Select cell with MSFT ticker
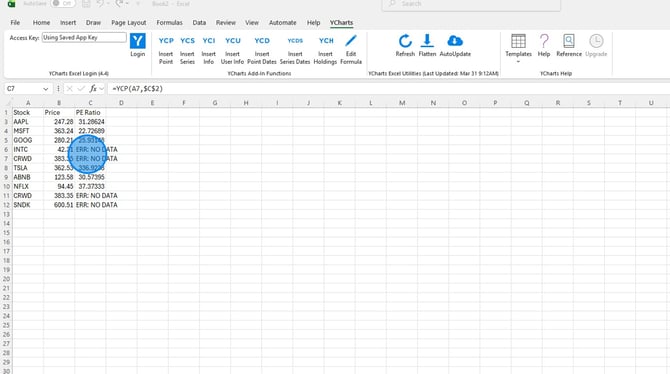Viewport: 670px width, 374px height. [28, 131]
